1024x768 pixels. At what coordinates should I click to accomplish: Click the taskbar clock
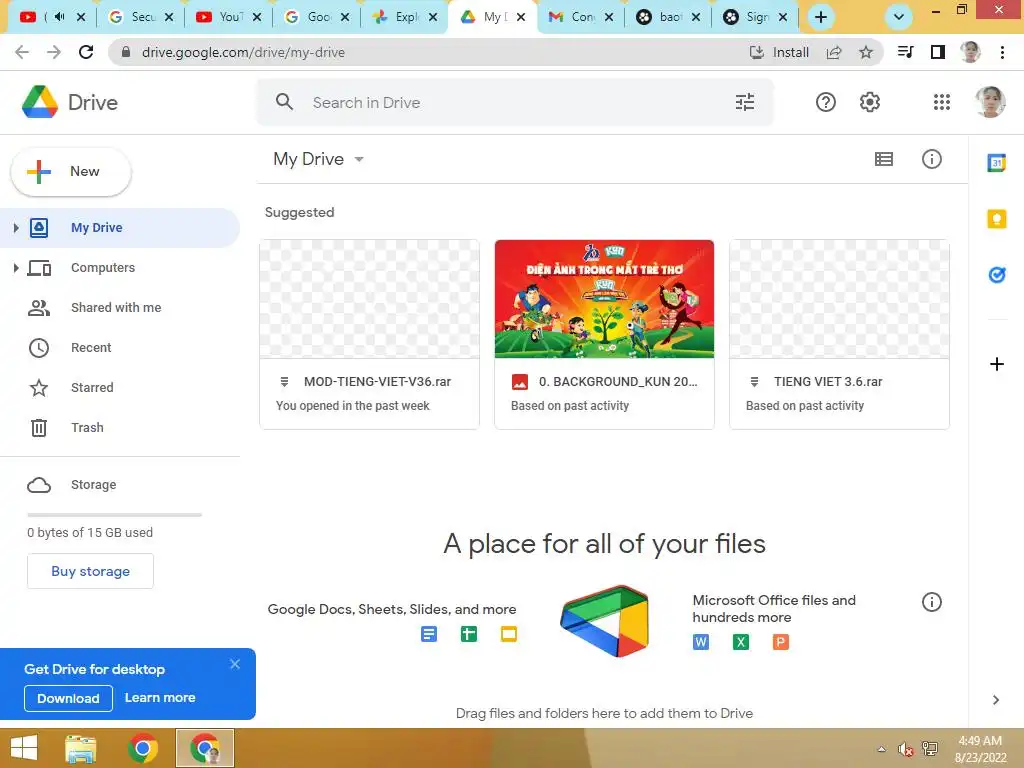click(x=980, y=749)
